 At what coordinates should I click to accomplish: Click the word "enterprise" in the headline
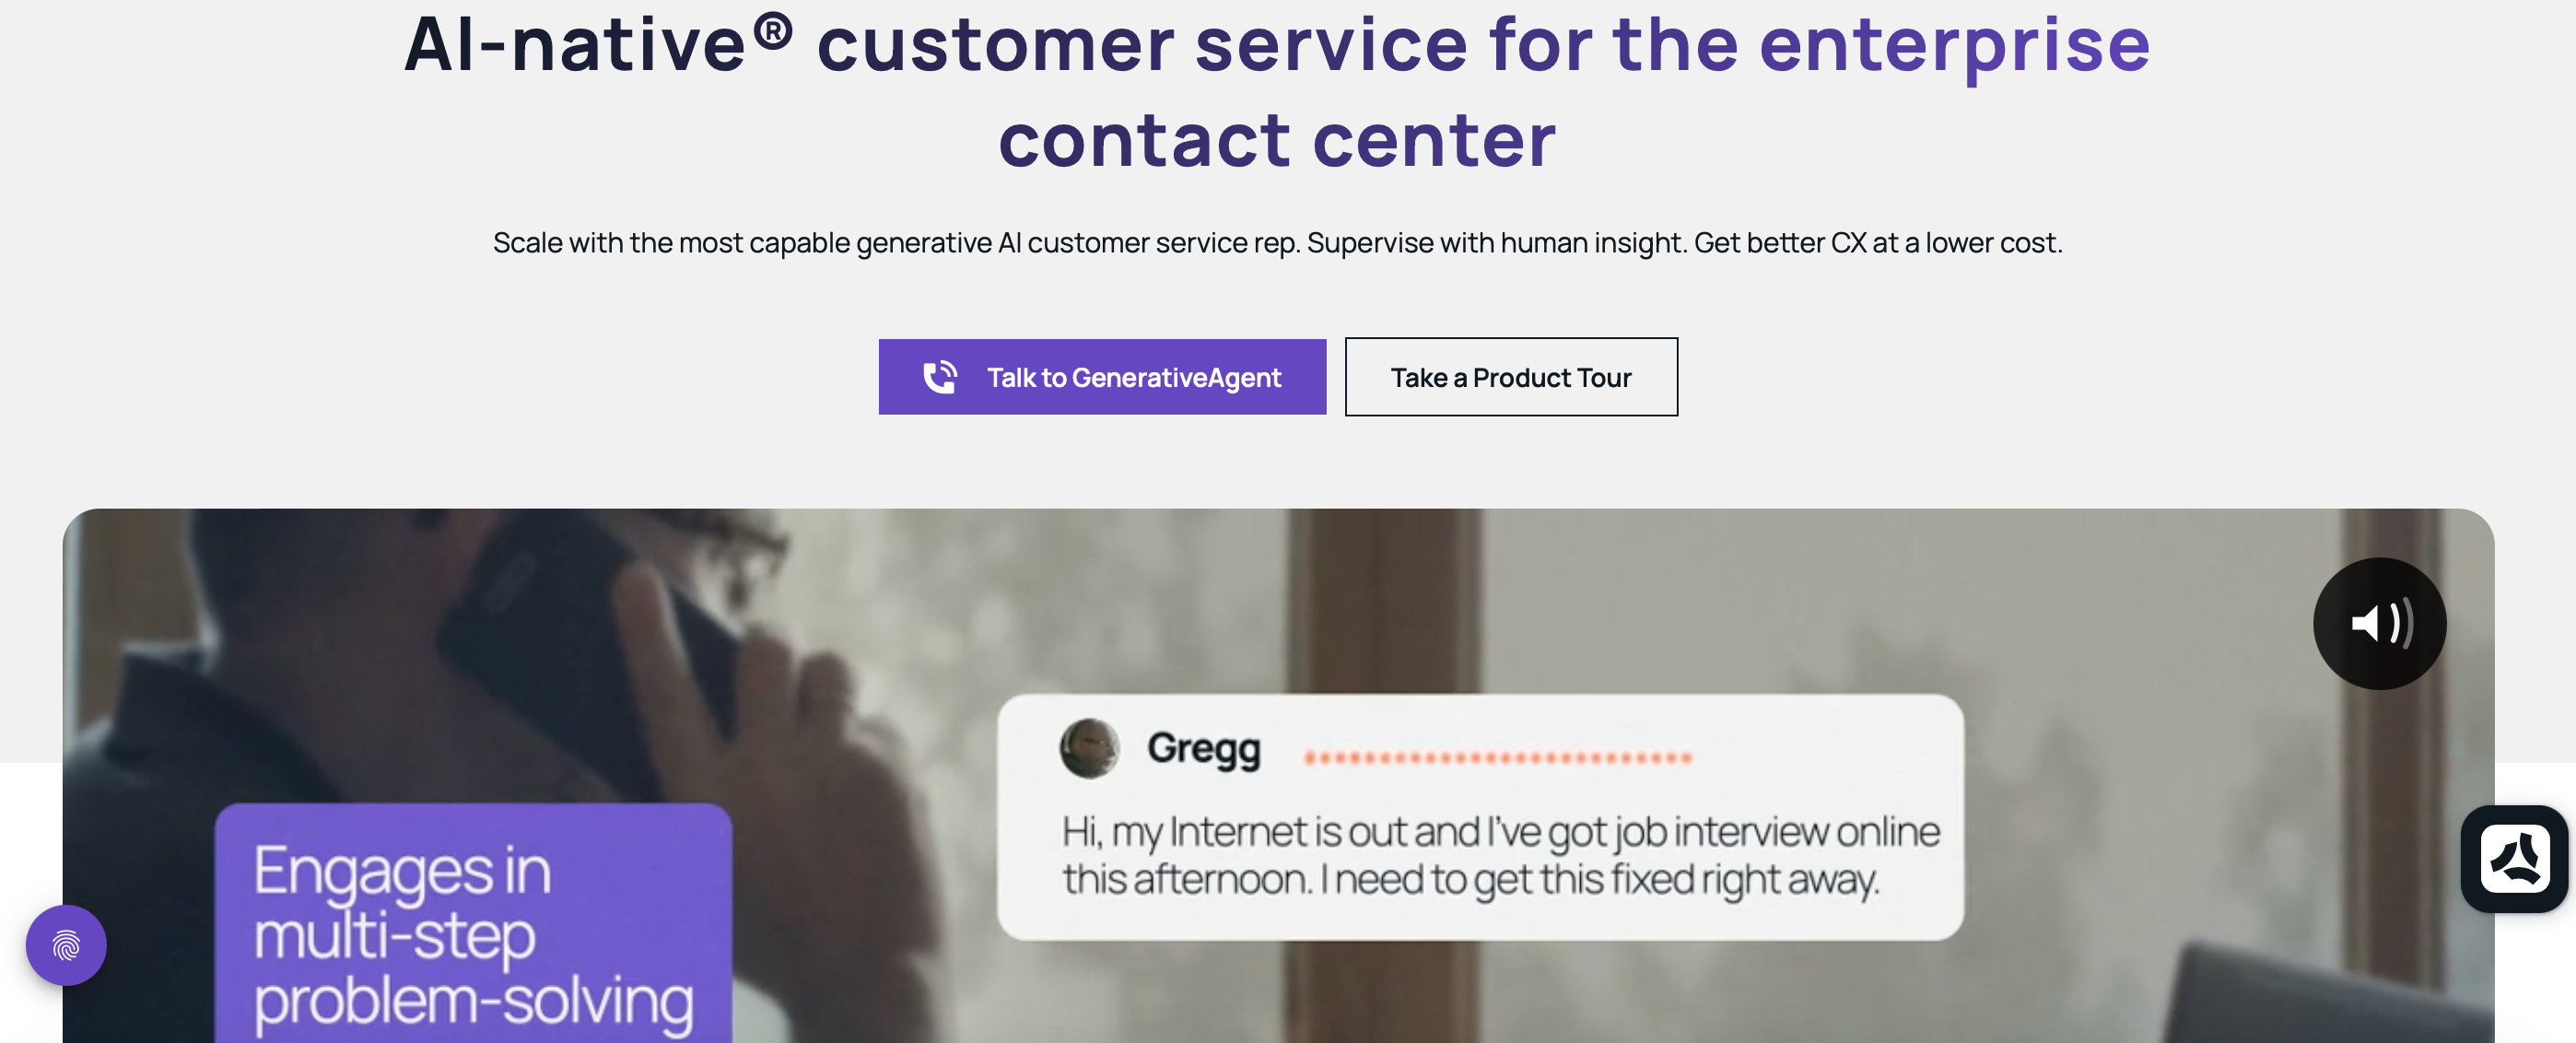1954,45
